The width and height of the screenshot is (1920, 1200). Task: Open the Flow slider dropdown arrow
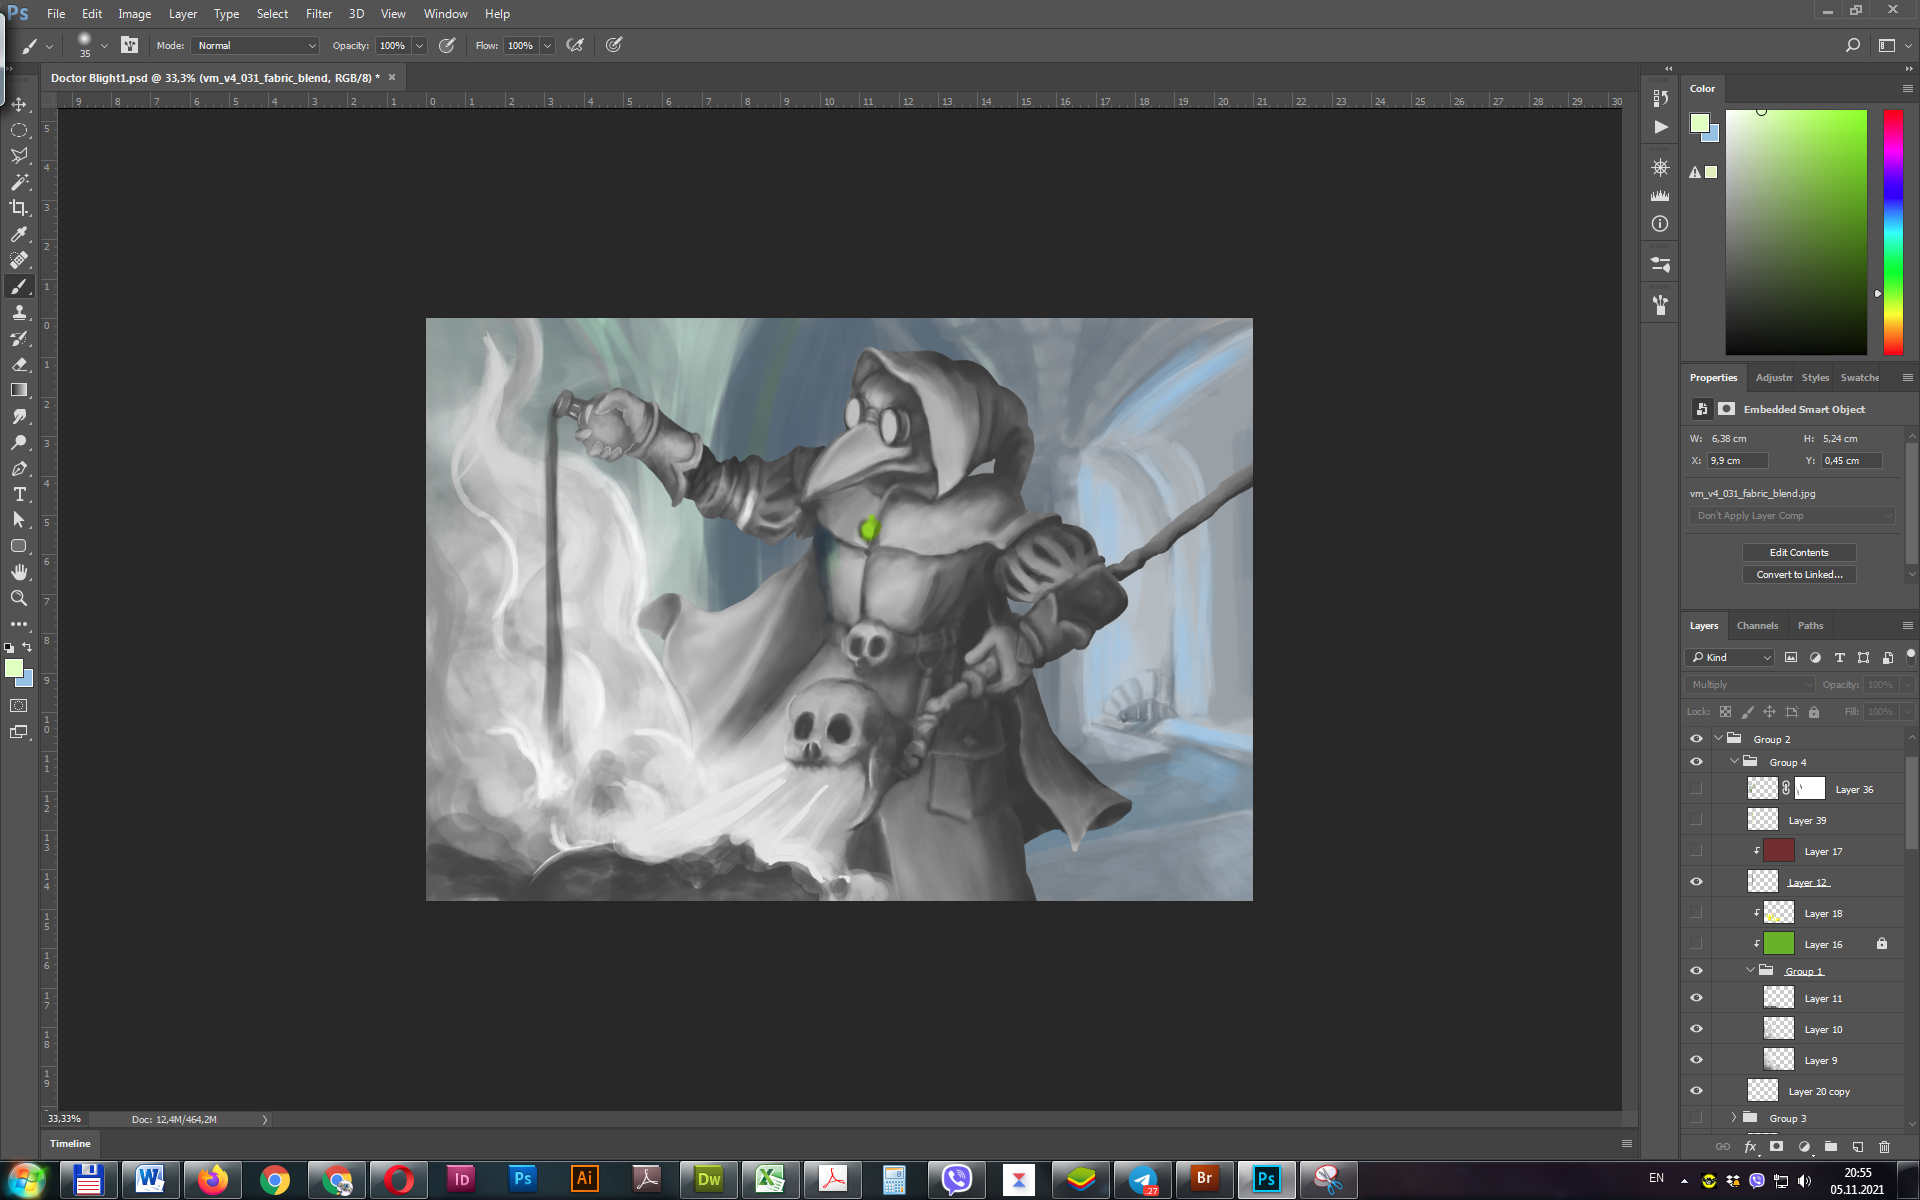pyautogui.click(x=548, y=45)
